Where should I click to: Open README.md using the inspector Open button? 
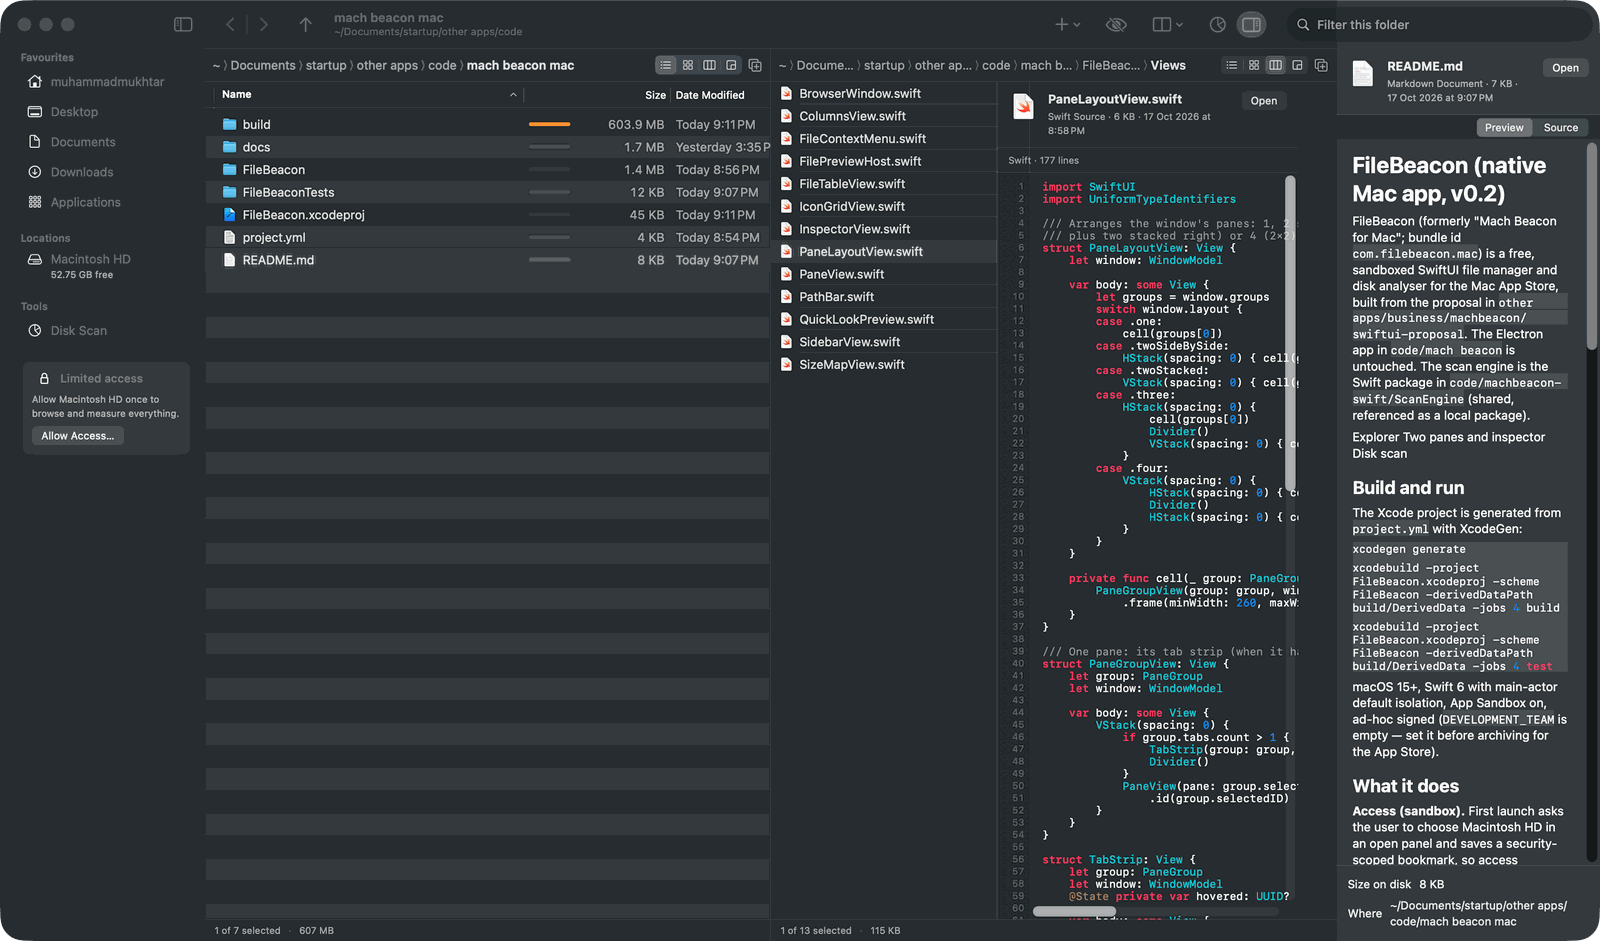pos(1565,68)
